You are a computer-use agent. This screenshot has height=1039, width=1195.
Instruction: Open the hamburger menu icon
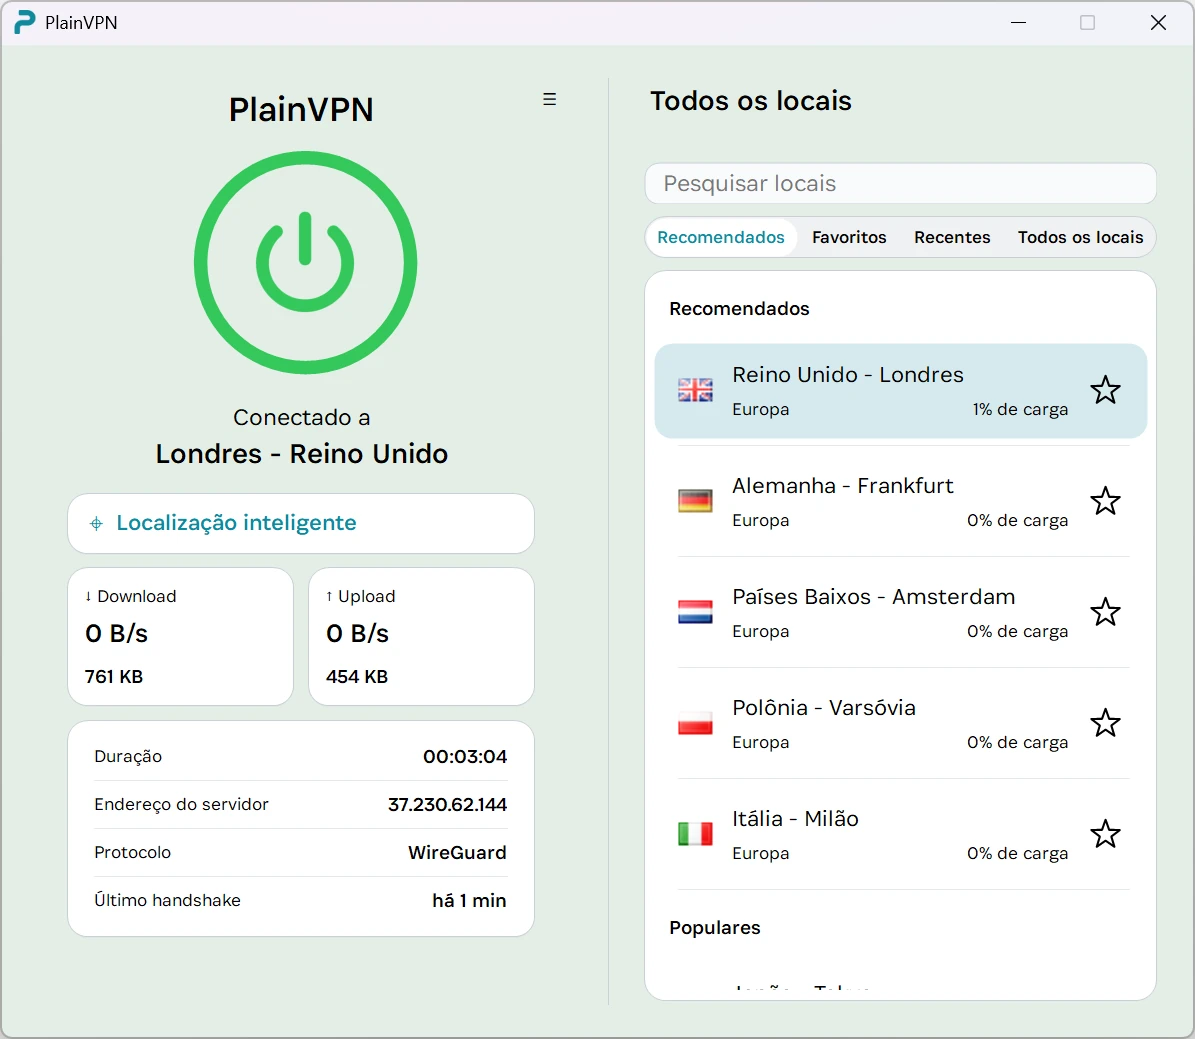pyautogui.click(x=549, y=99)
